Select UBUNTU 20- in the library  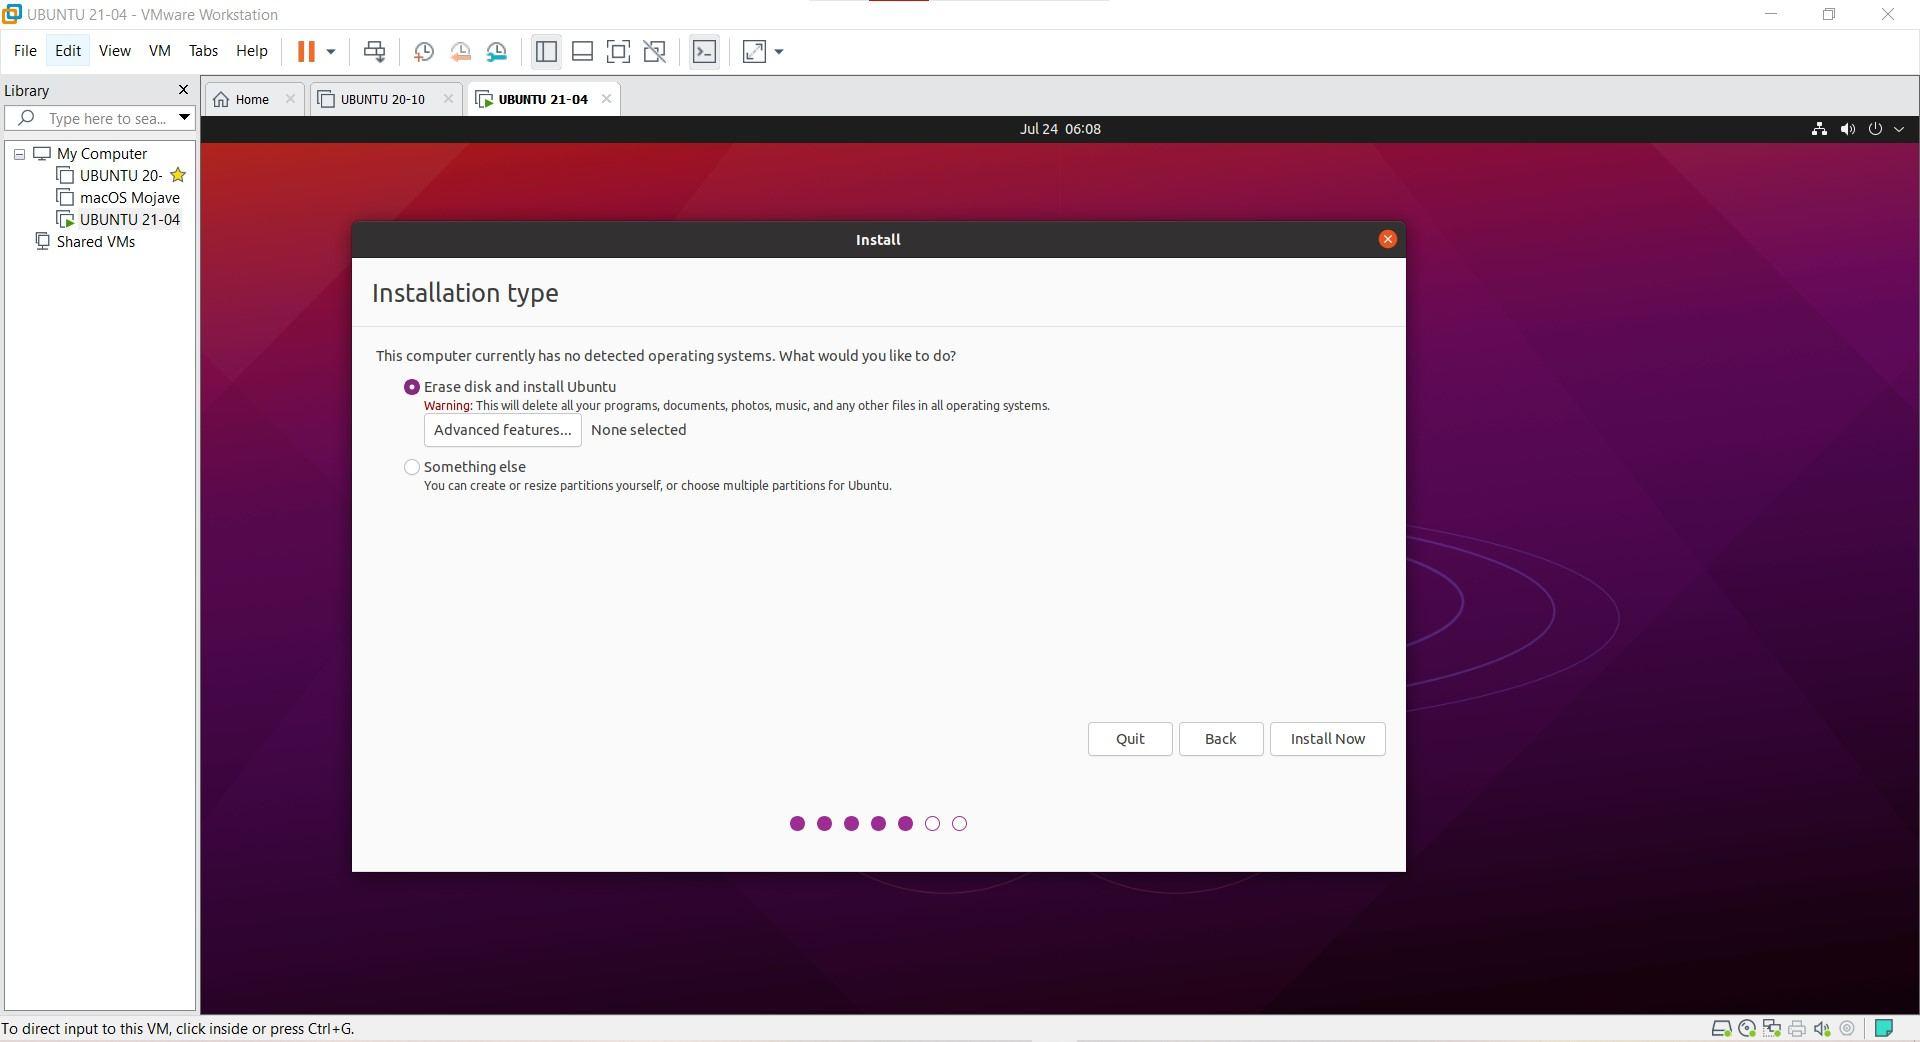coord(121,176)
